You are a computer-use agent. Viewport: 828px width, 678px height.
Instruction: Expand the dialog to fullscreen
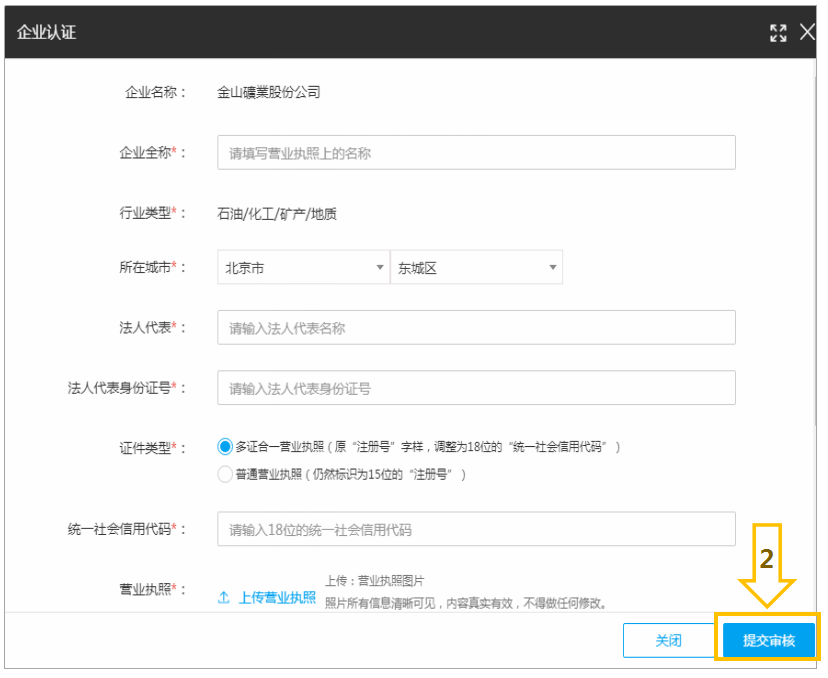[x=777, y=33]
